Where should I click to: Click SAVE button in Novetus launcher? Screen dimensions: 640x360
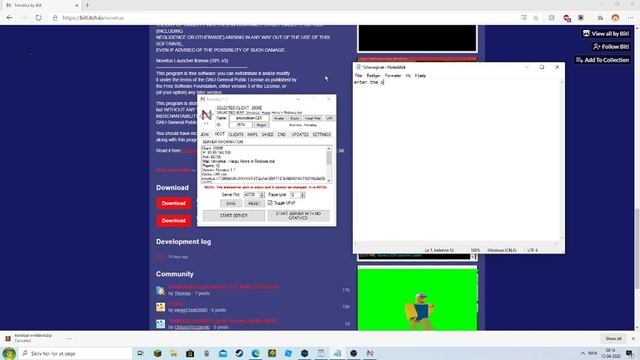pyautogui.click(x=231, y=203)
